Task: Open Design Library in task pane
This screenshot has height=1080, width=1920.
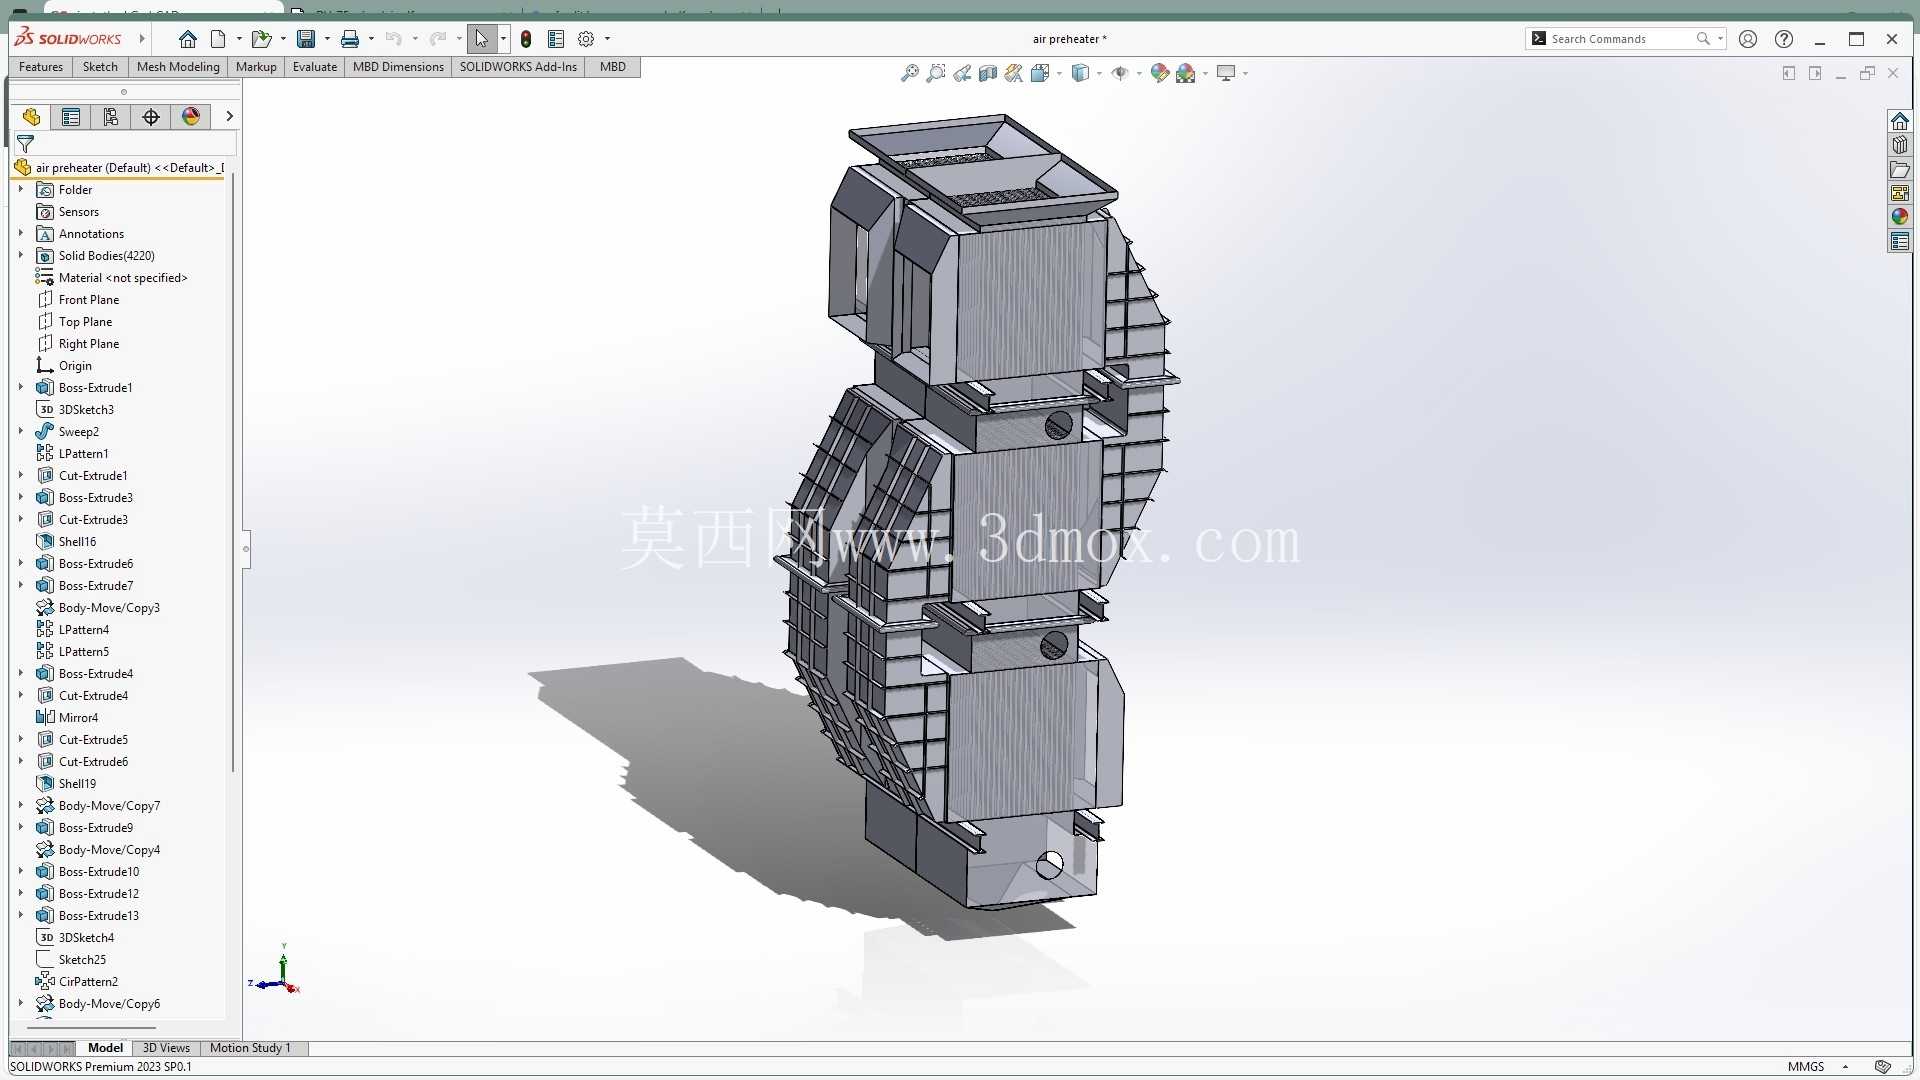Action: (1899, 145)
